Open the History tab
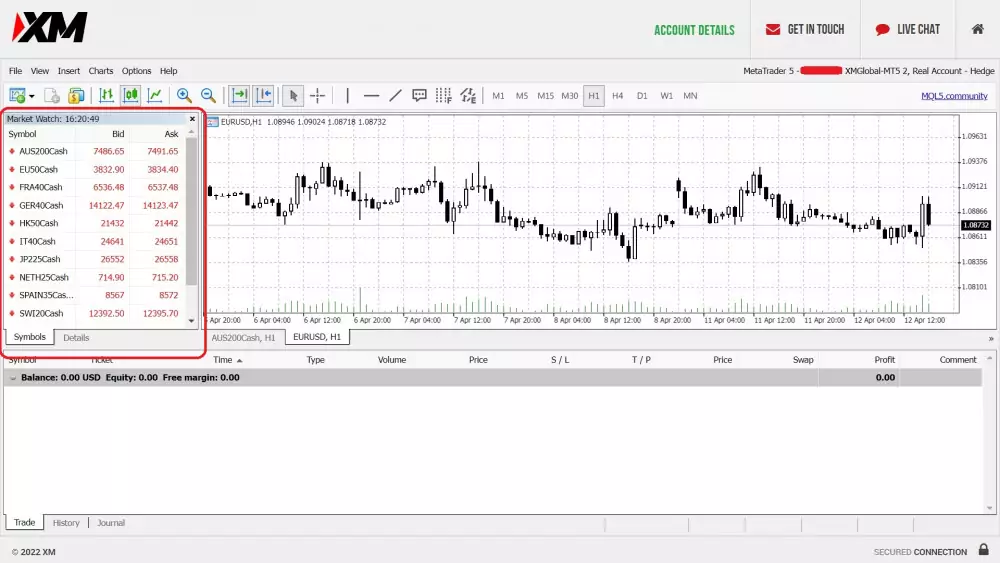 pos(66,523)
